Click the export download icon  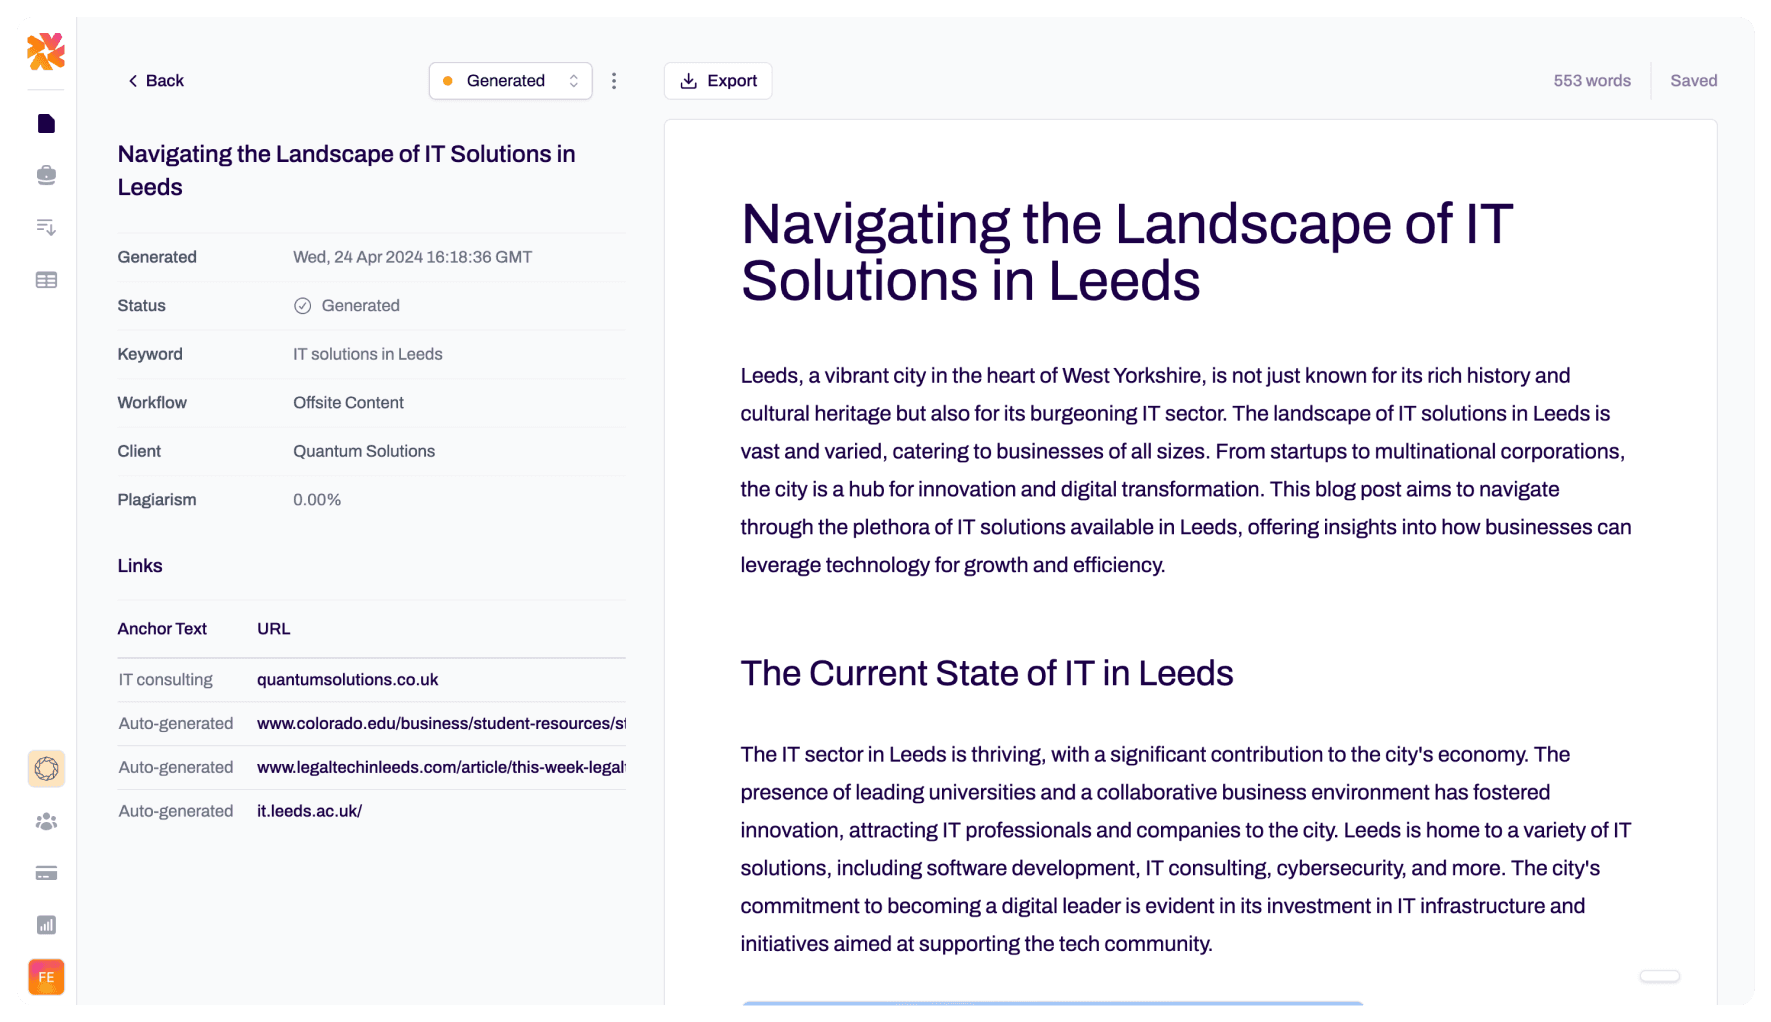click(x=689, y=81)
